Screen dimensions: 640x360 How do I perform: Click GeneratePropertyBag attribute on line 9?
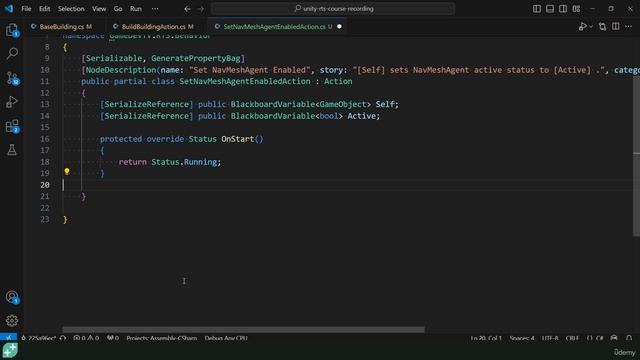196,58
